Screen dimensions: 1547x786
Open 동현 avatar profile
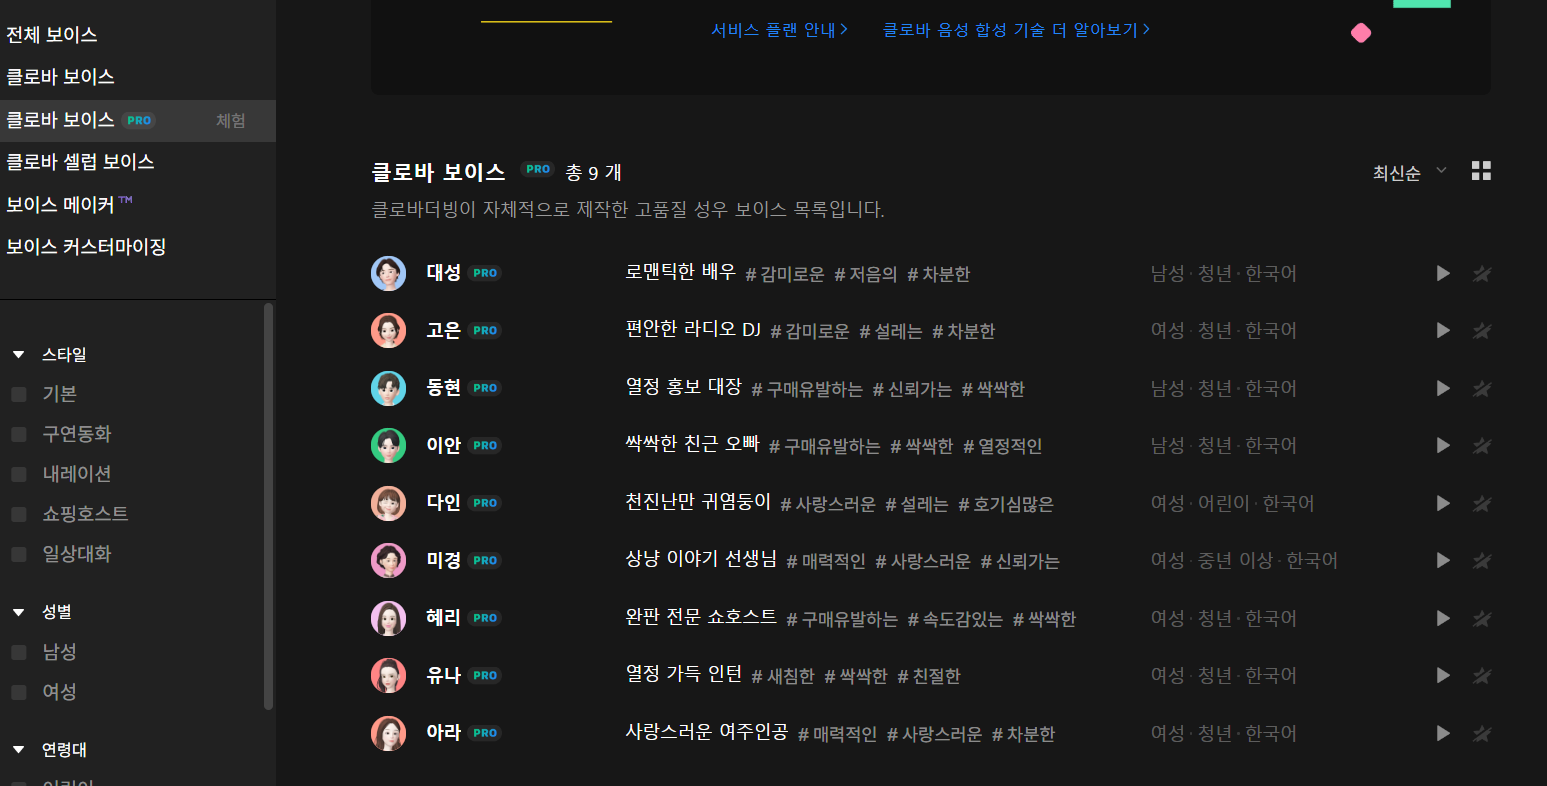[388, 388]
